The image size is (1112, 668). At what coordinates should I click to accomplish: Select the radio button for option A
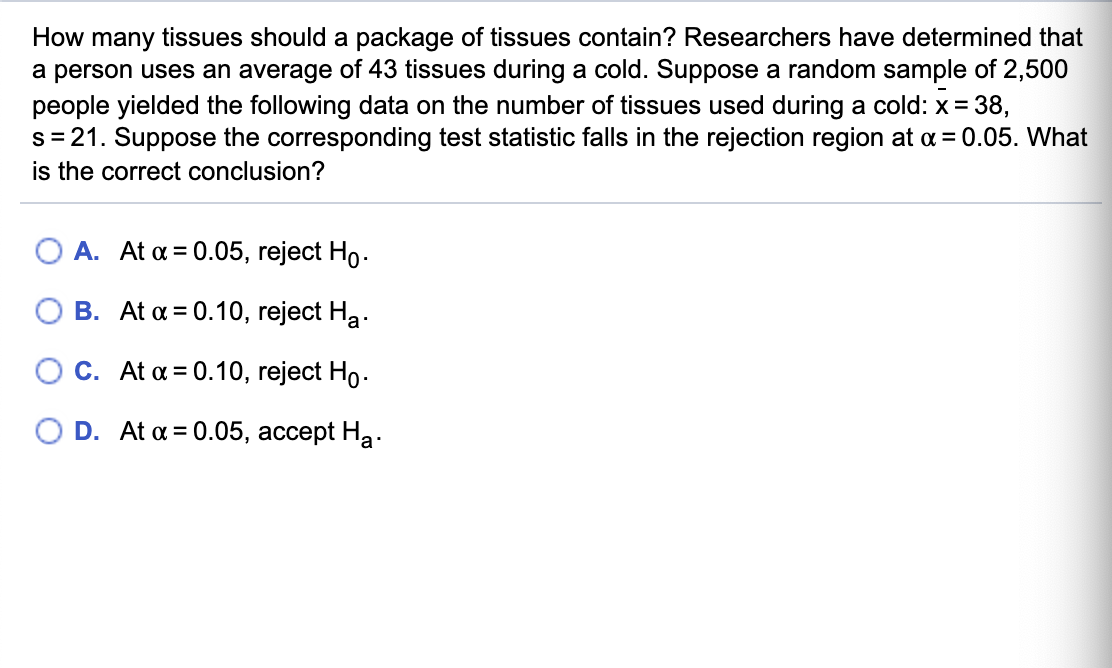click(51, 251)
